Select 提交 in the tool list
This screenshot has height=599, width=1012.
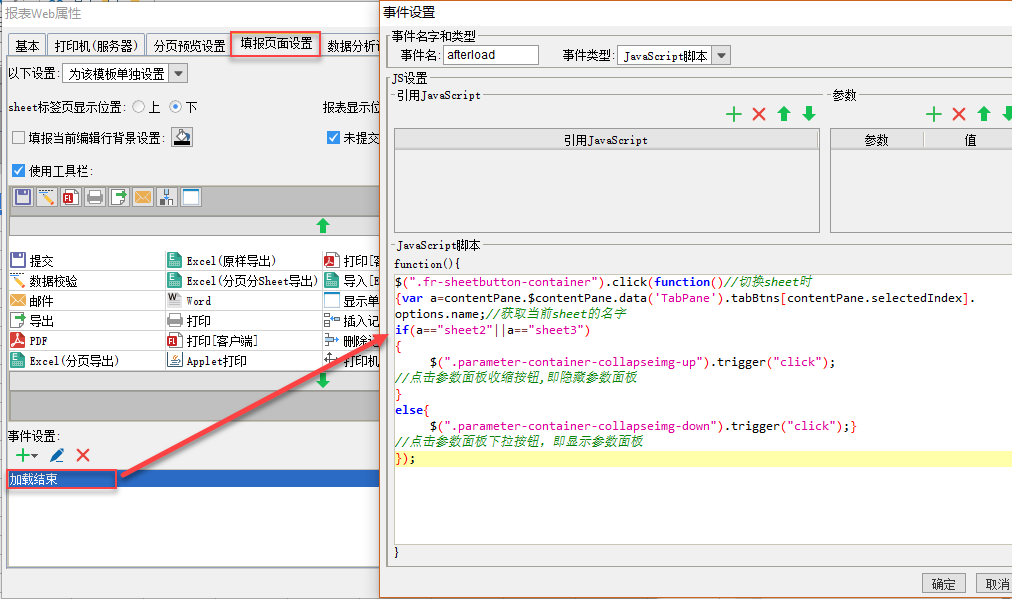41,261
